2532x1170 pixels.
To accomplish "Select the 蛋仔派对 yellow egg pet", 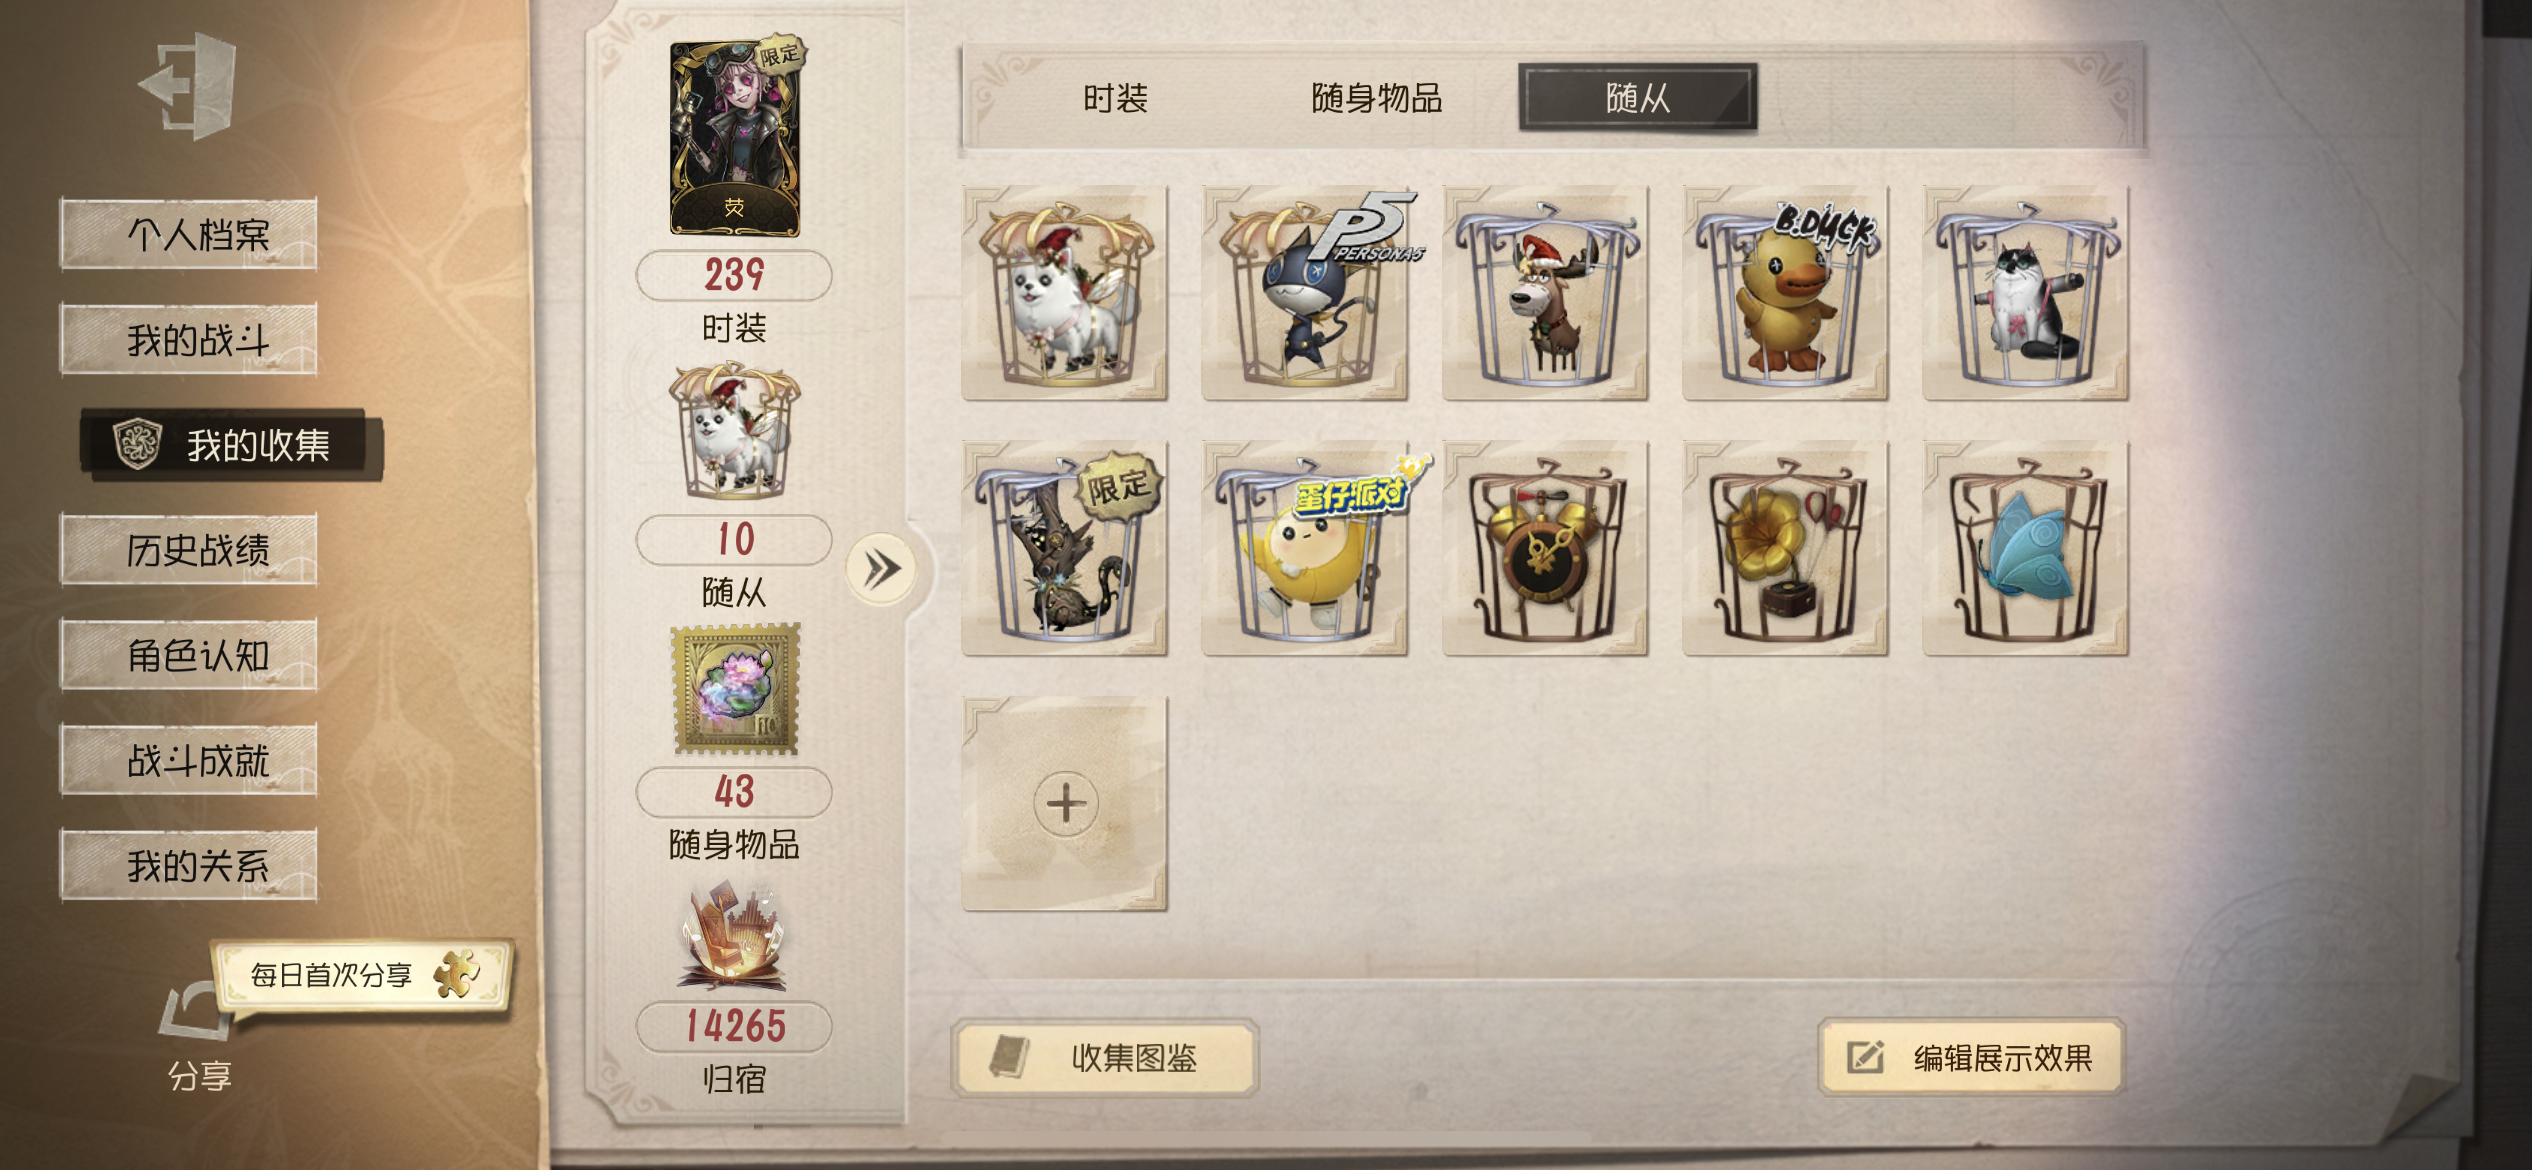I will click(x=1305, y=549).
